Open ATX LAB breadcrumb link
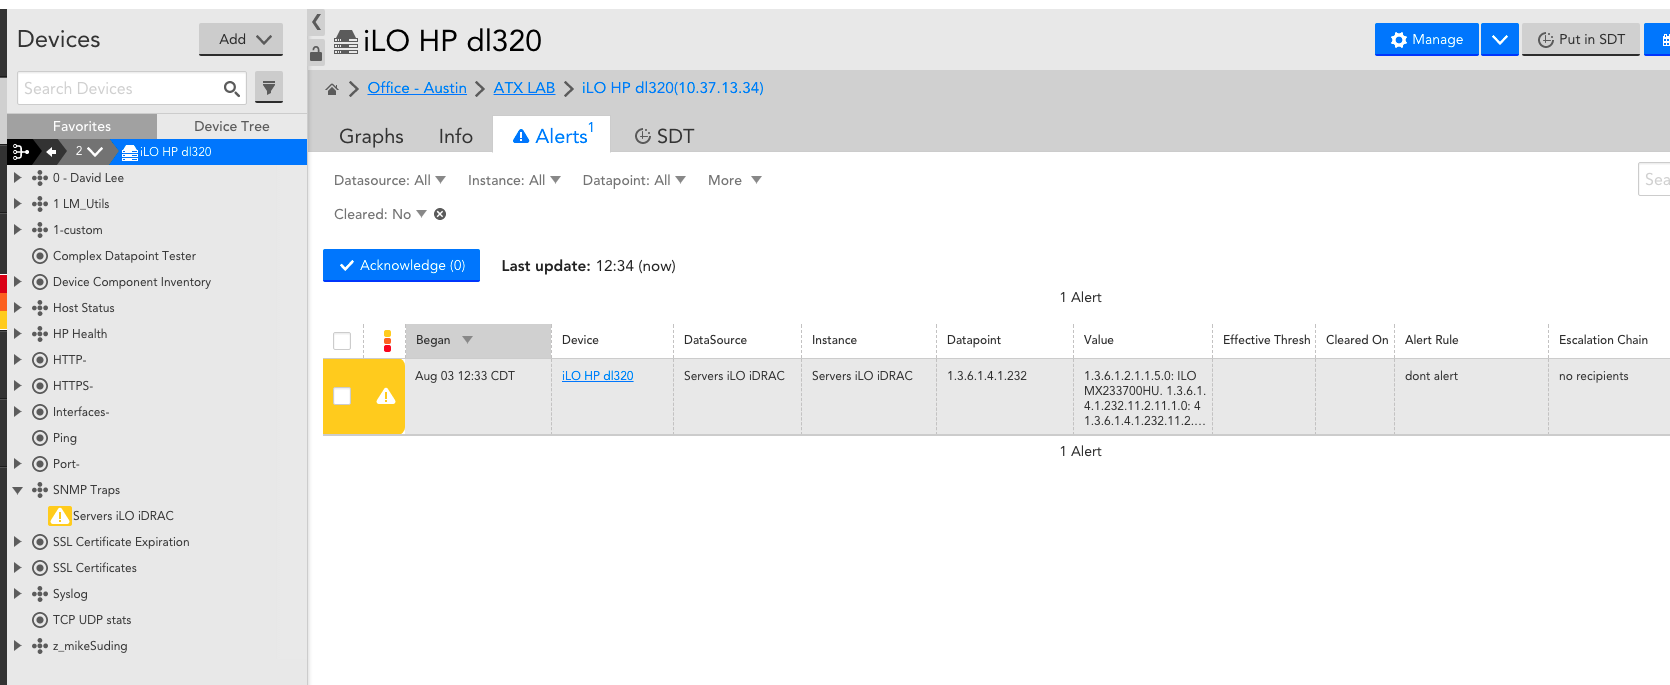1670x685 pixels. (524, 88)
